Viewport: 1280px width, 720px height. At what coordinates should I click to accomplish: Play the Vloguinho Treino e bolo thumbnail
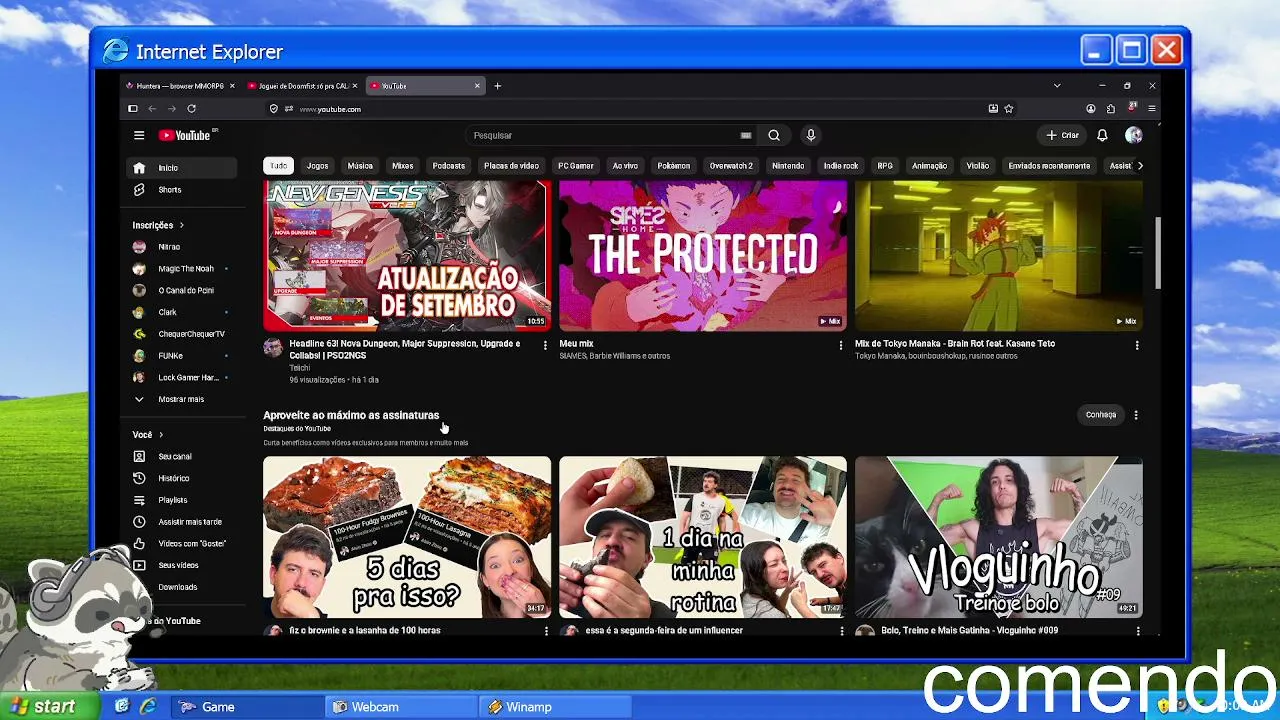pos(999,537)
